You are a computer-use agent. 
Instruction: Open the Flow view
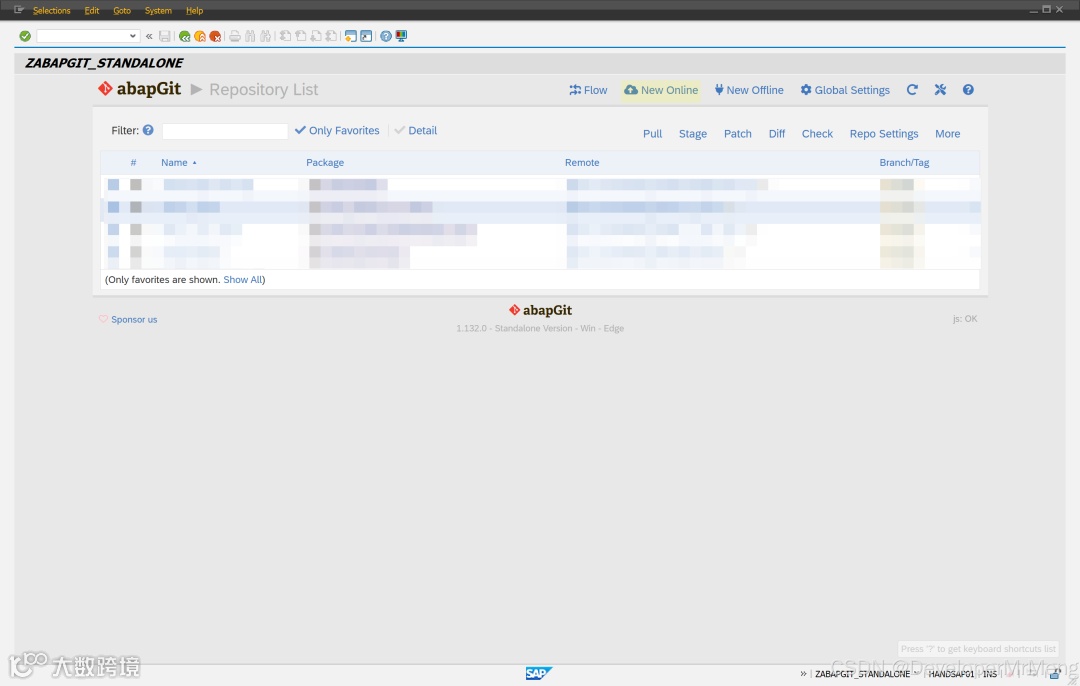[588, 90]
